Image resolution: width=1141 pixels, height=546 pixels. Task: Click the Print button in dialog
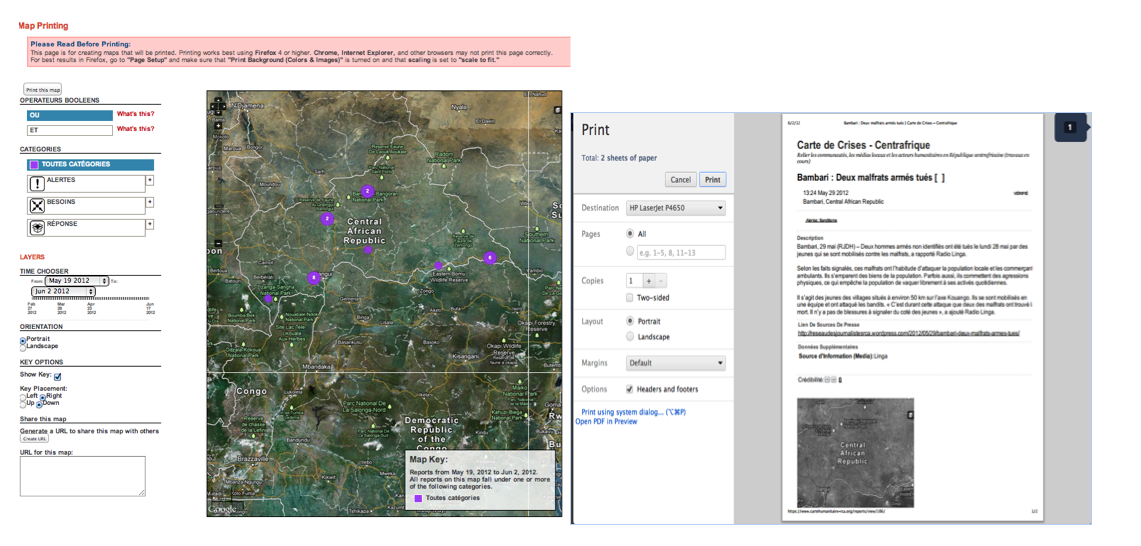712,180
